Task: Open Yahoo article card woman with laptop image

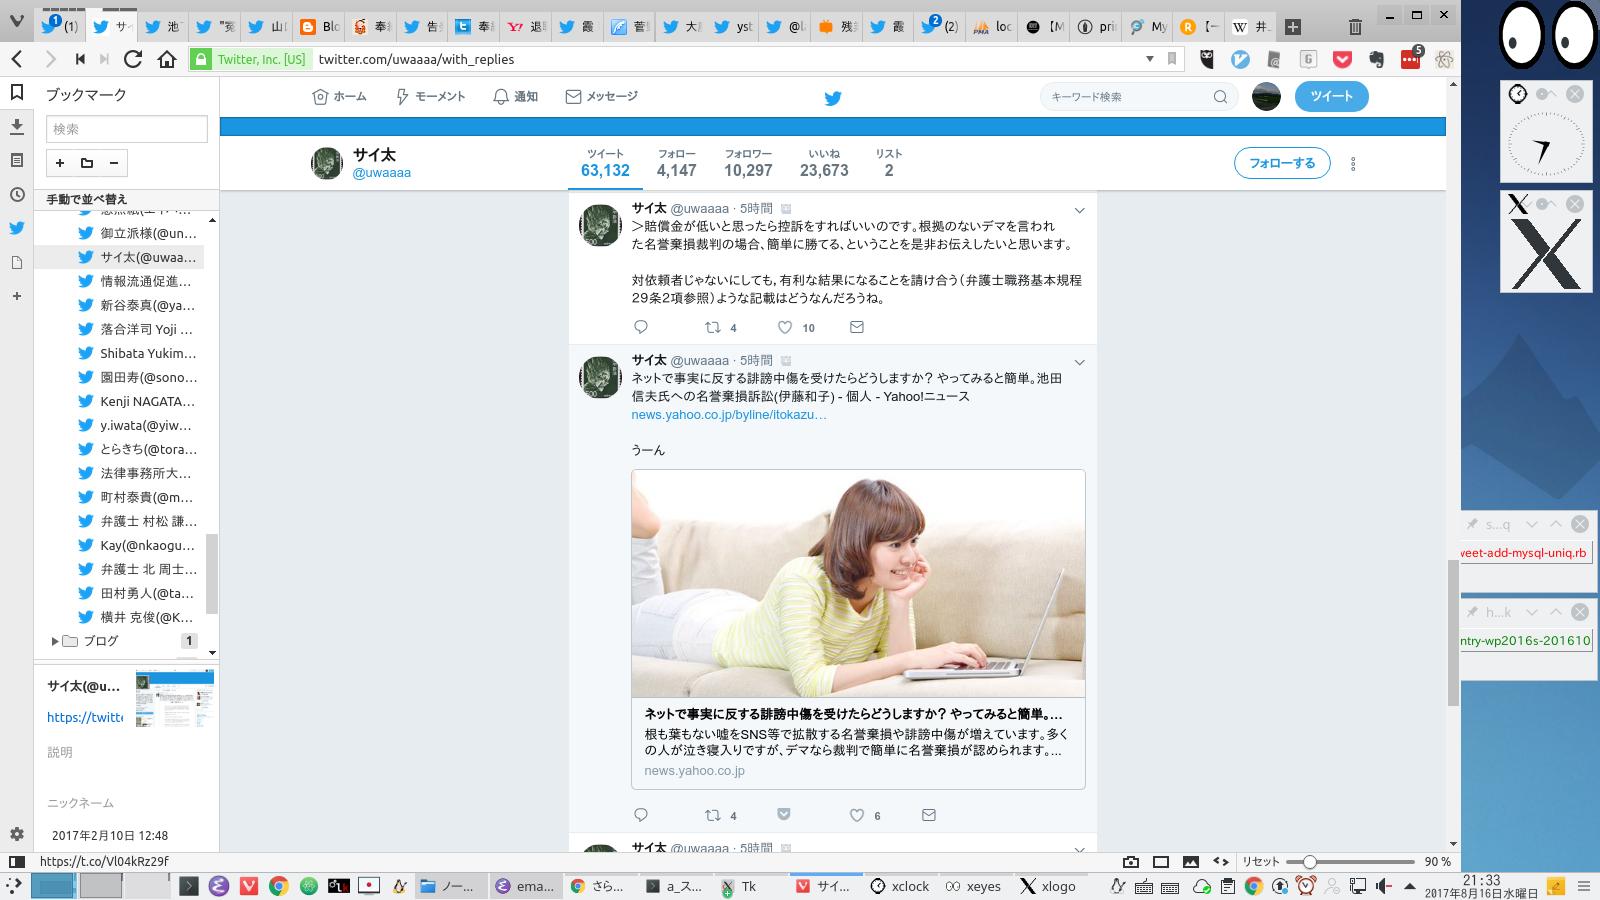Action: [858, 584]
